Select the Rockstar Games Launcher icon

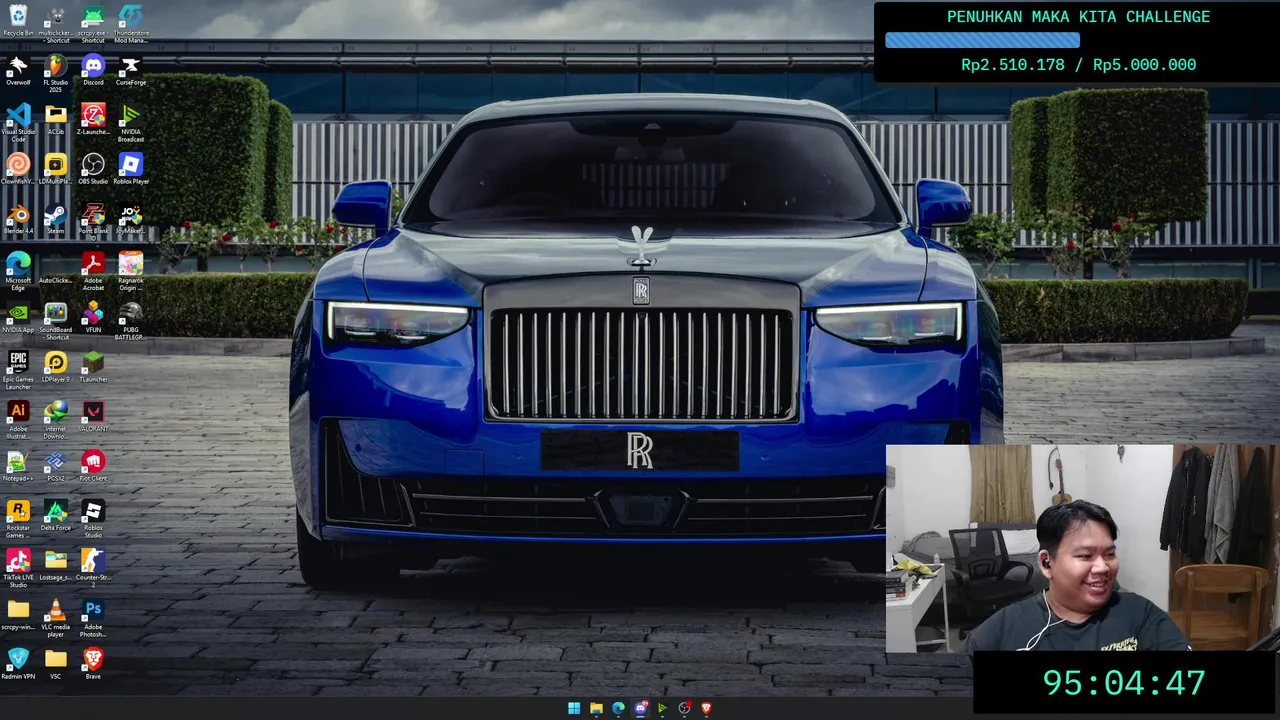click(18, 519)
